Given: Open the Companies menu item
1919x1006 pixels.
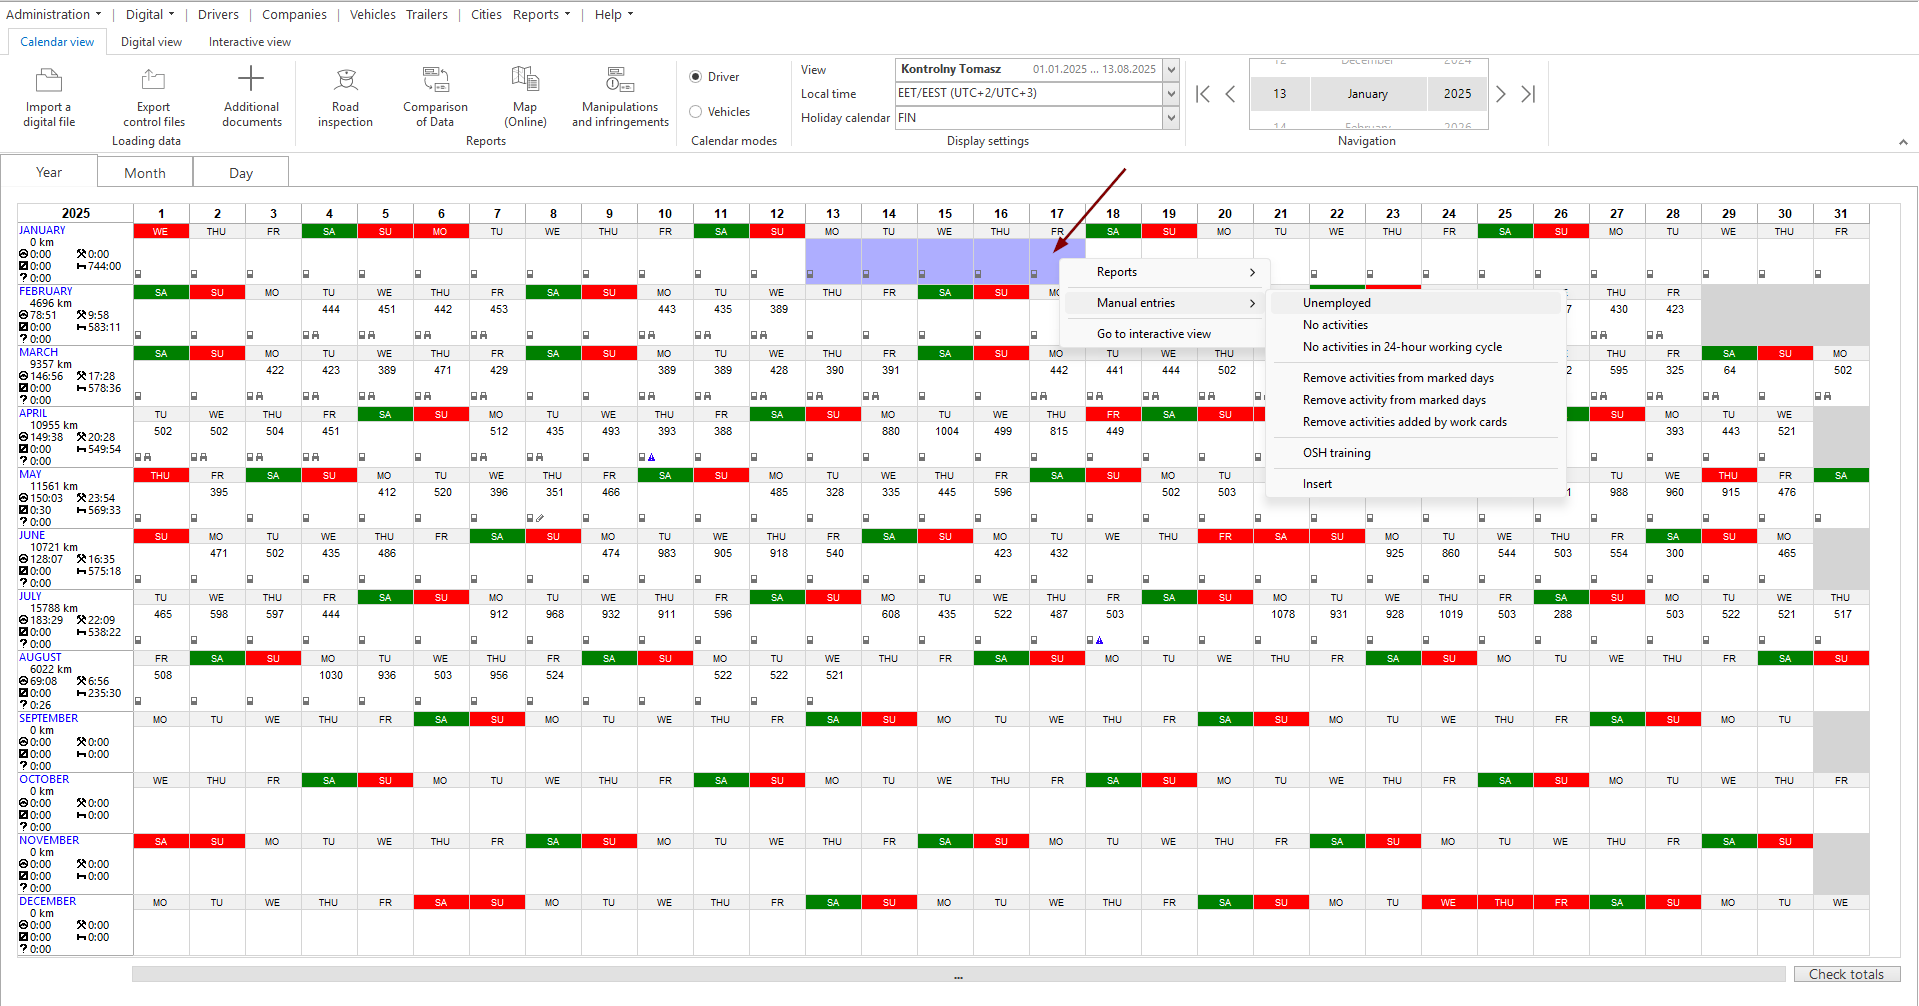Looking at the screenshot, I should [x=294, y=15].
